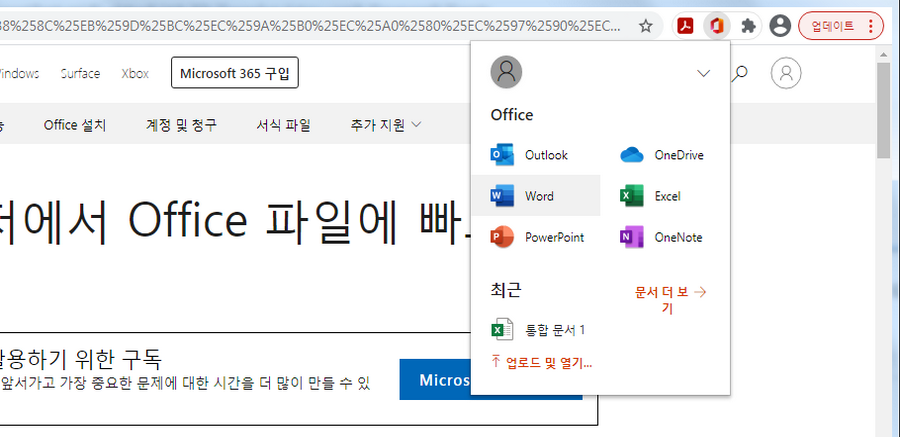
Task: Open PowerPoint from the Office popup
Action: (536, 237)
